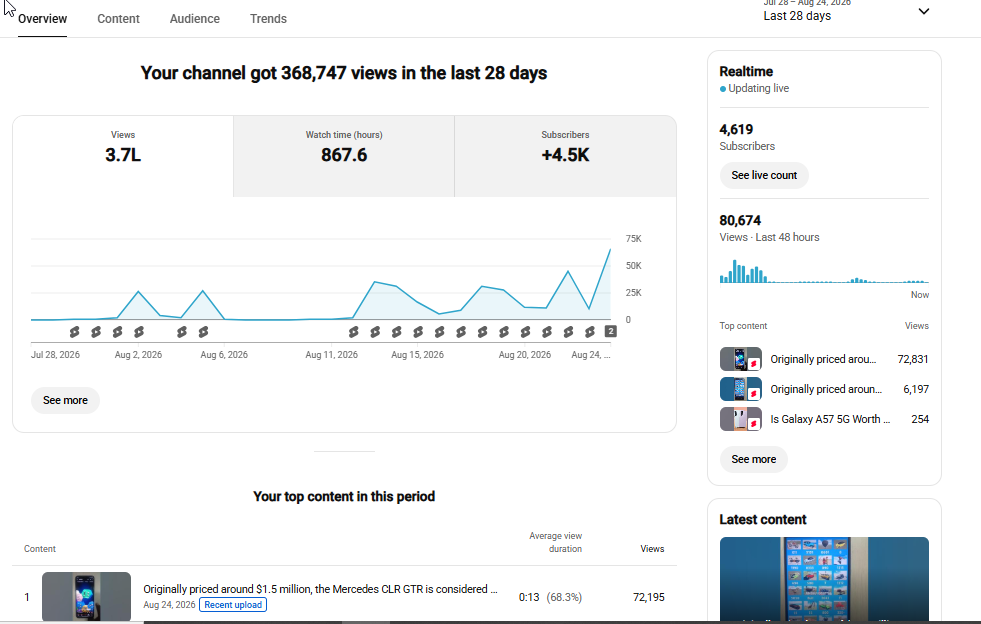The width and height of the screenshot is (981, 624).
Task: Click the 'Your top content in this period' heading
Action: (x=344, y=496)
